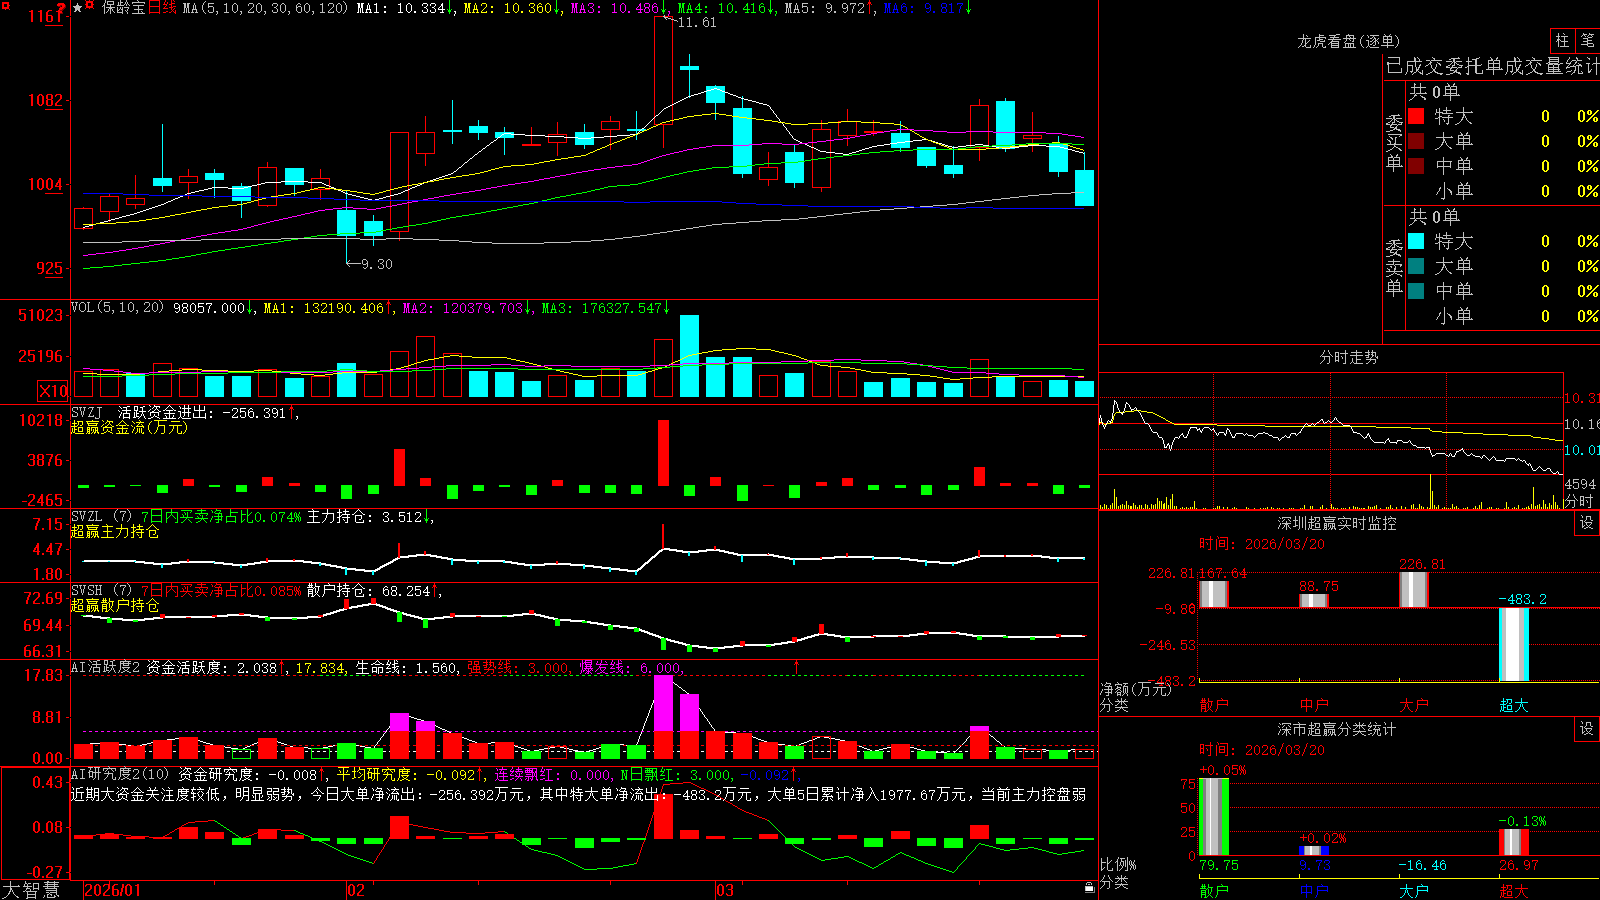This screenshot has width=1600, height=900.
Task: Click the 2026/01 date on timeline
Action: coord(113,890)
